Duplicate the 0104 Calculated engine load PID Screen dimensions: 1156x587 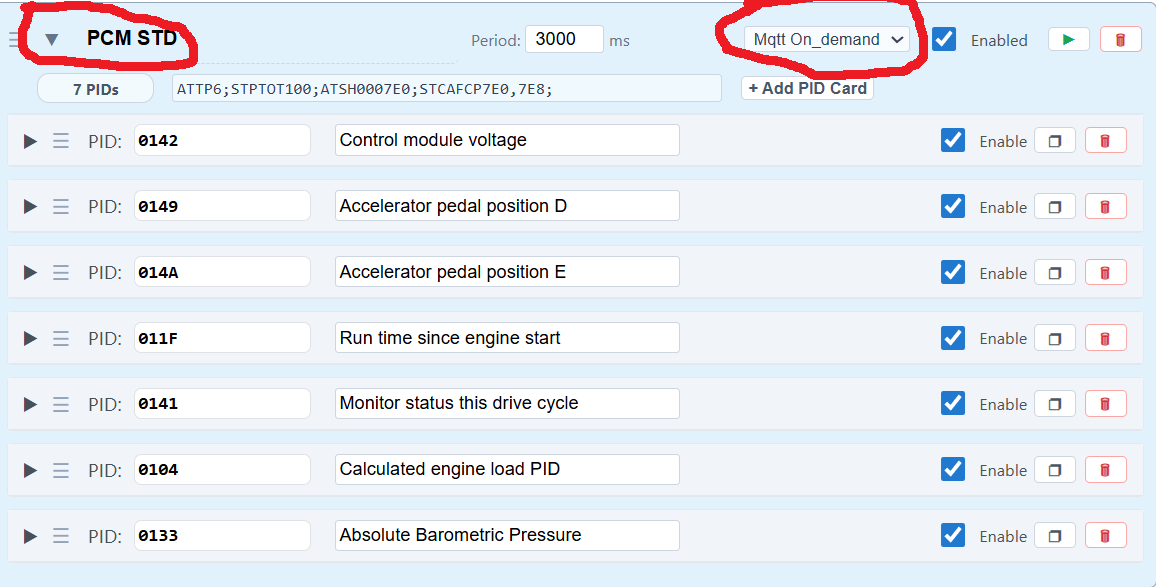pyautogui.click(x=1055, y=470)
